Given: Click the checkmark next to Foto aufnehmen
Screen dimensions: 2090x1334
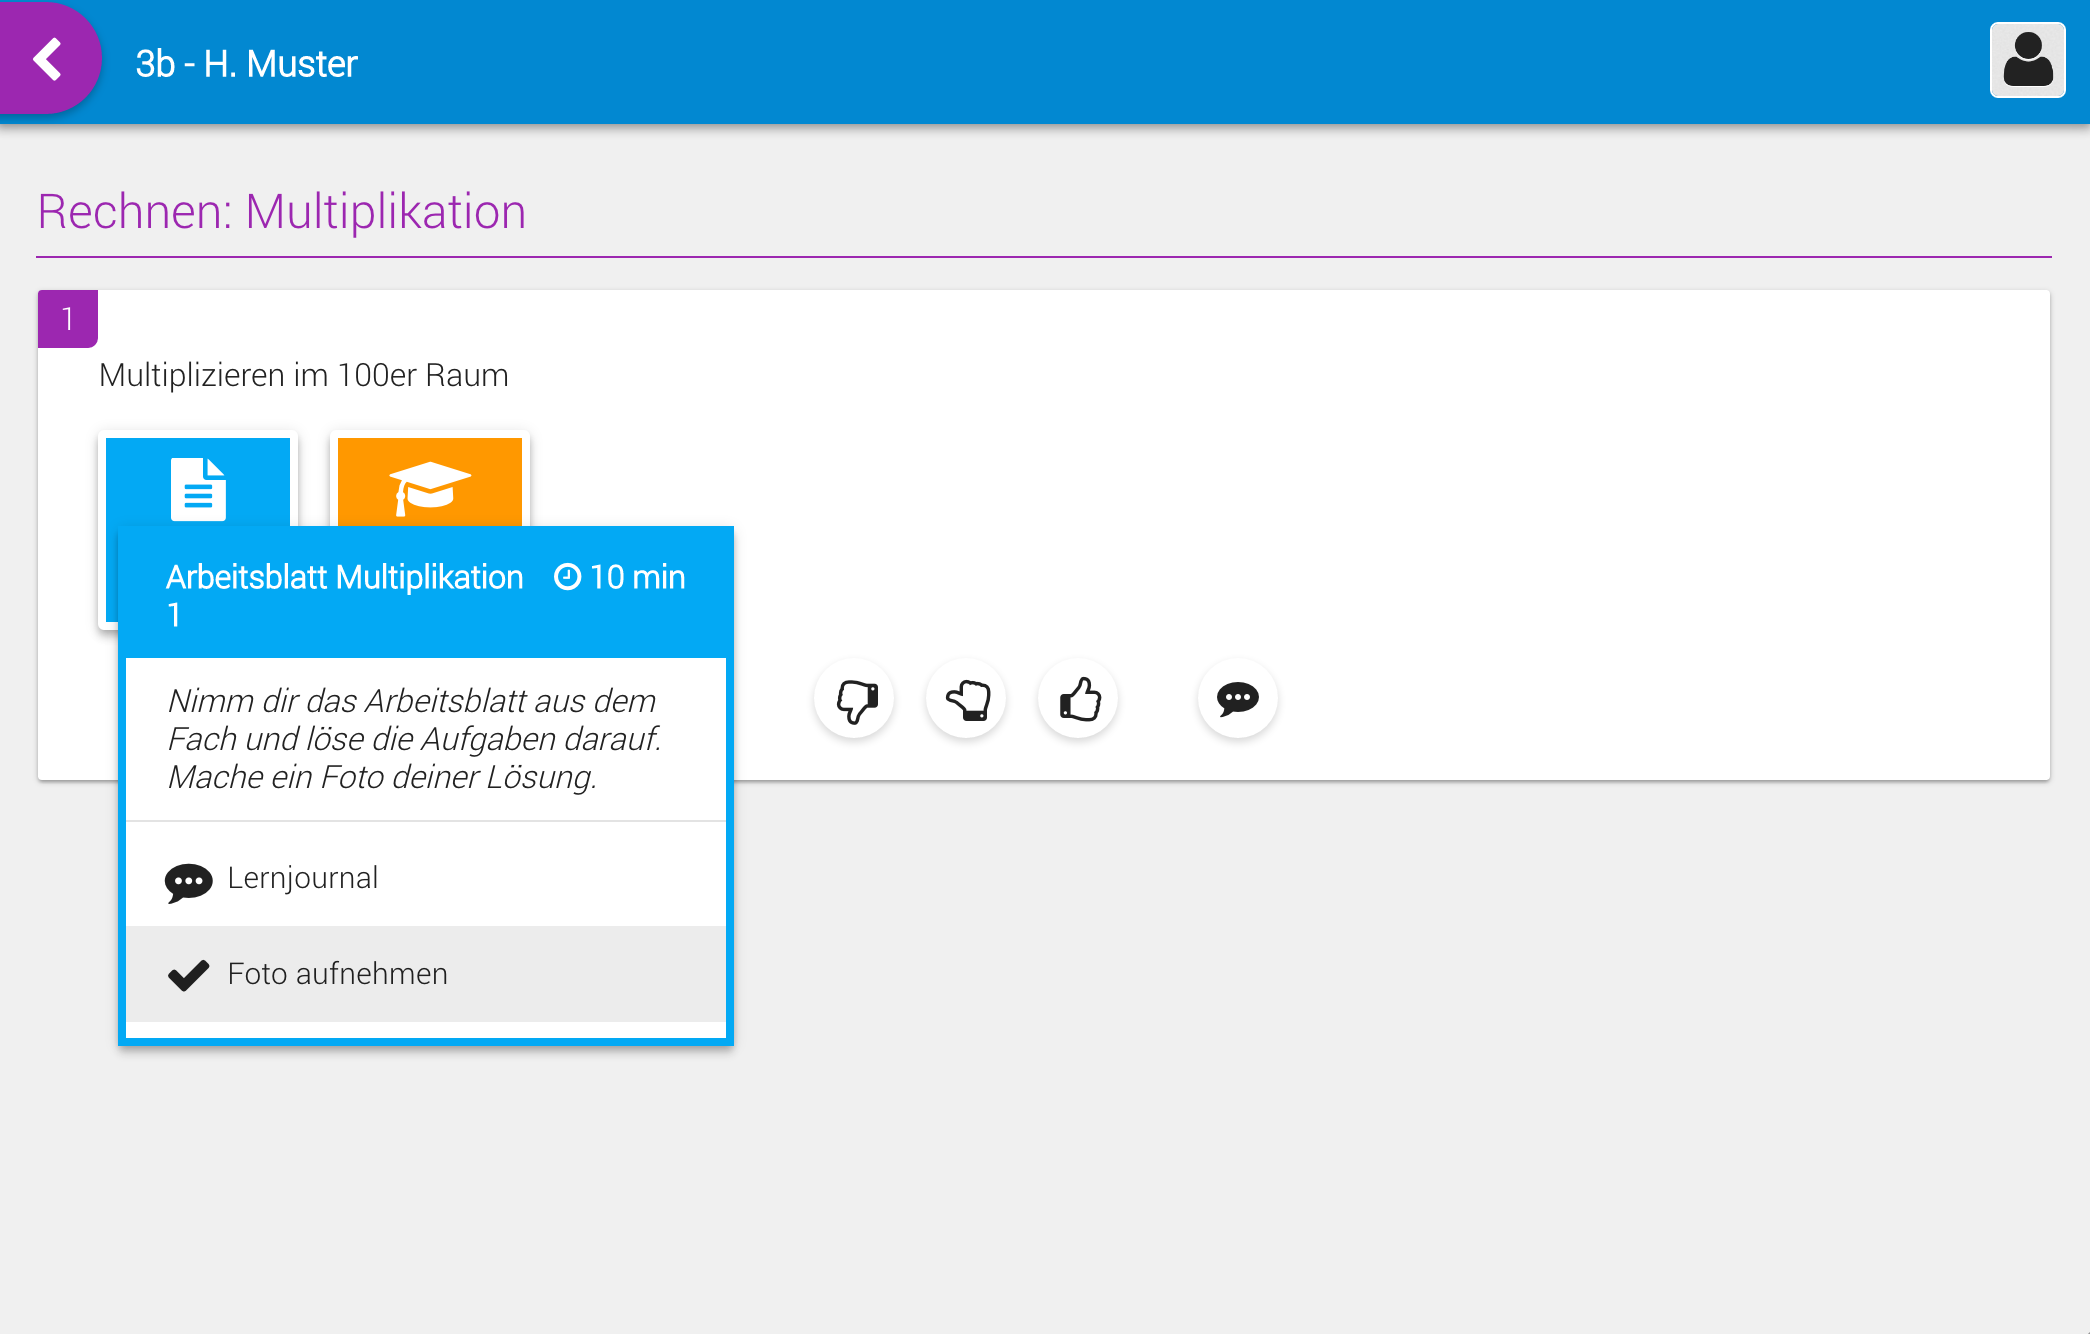Looking at the screenshot, I should (188, 975).
